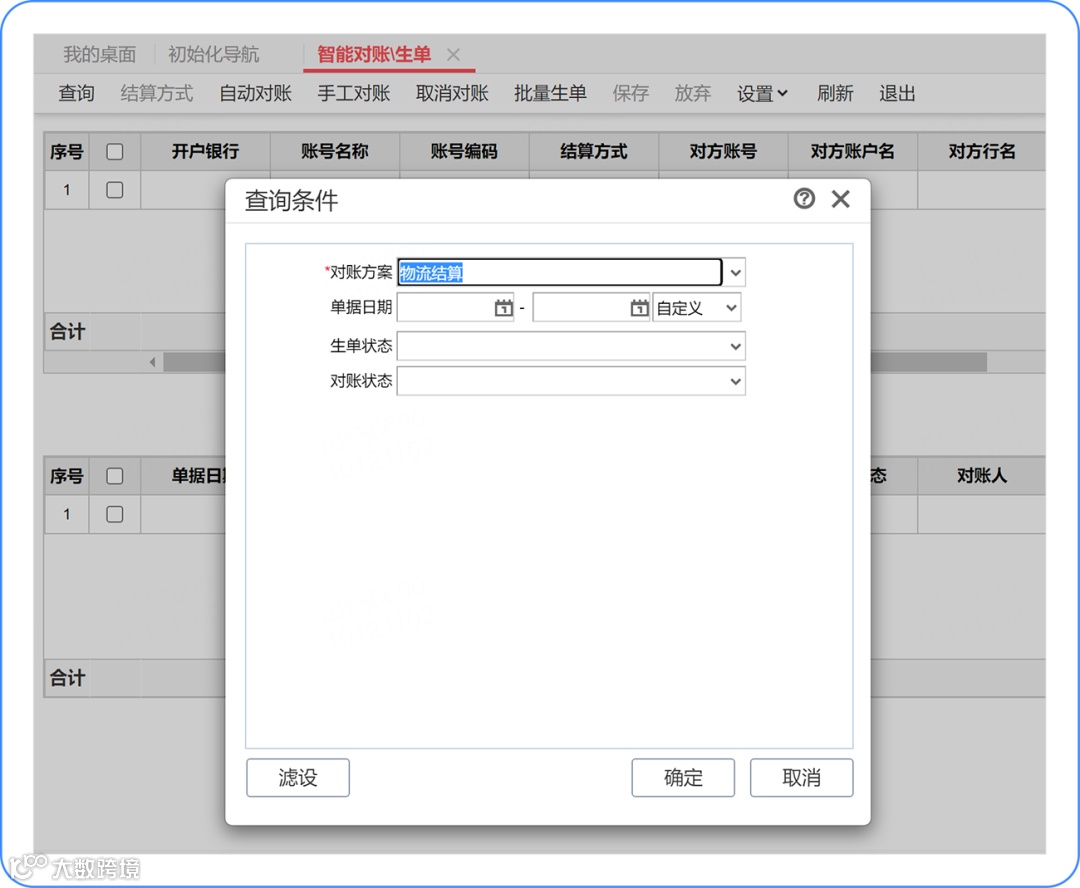The height and width of the screenshot is (888, 1080).
Task: Open the 设置 menu dropdown
Action: (762, 94)
